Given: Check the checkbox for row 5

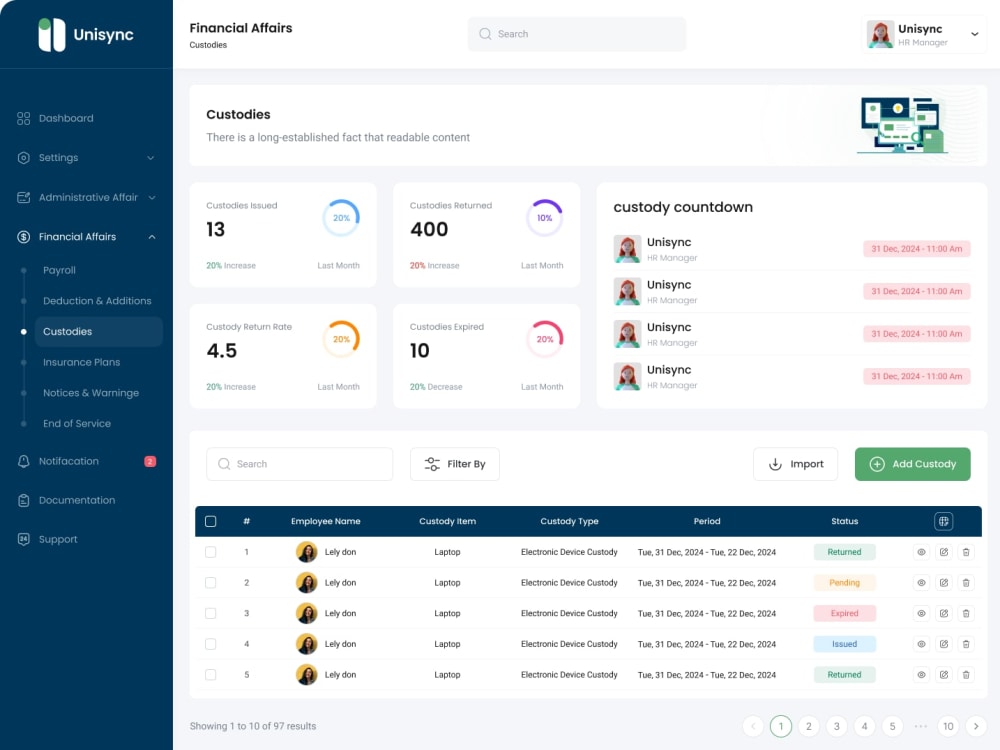Looking at the screenshot, I should click(210, 675).
